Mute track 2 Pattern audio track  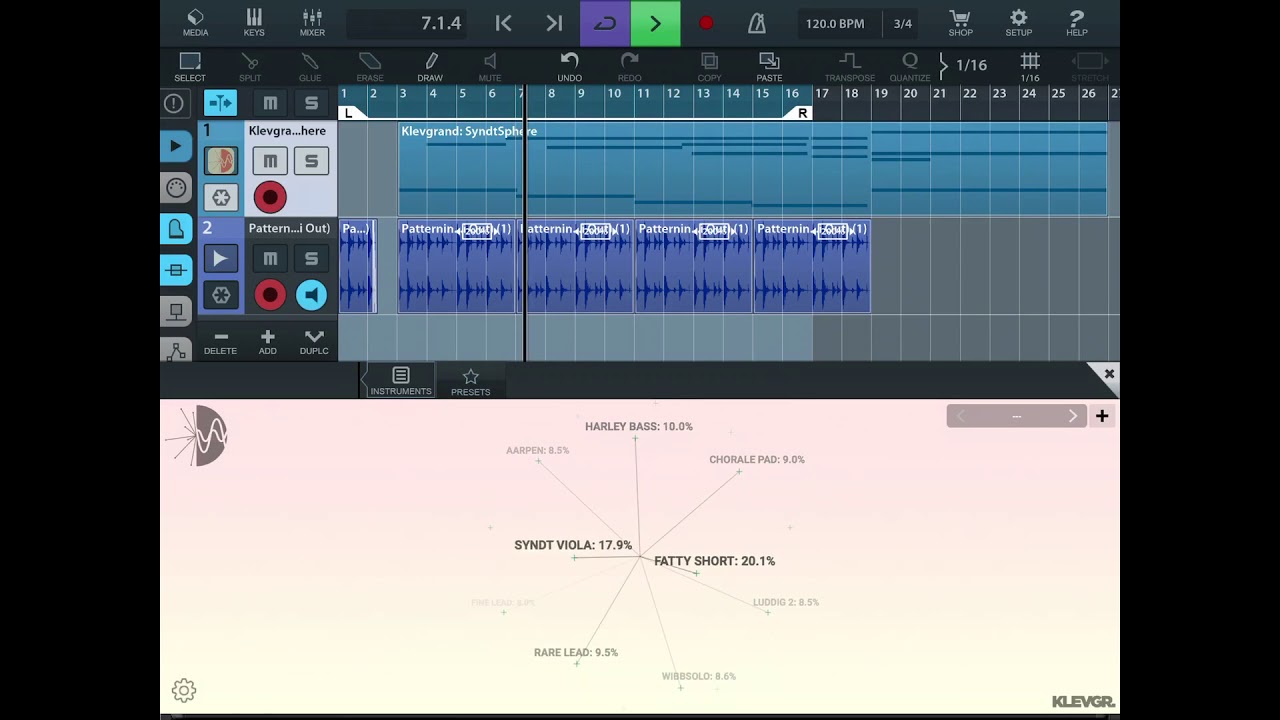[270, 258]
